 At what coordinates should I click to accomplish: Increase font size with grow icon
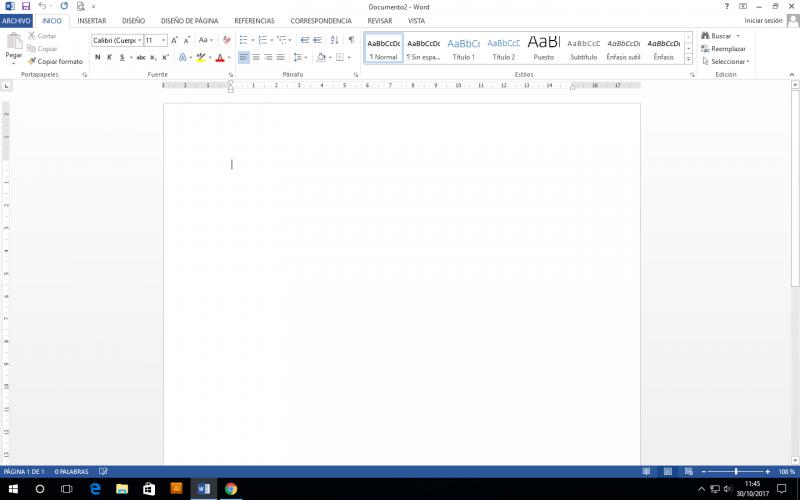174,40
